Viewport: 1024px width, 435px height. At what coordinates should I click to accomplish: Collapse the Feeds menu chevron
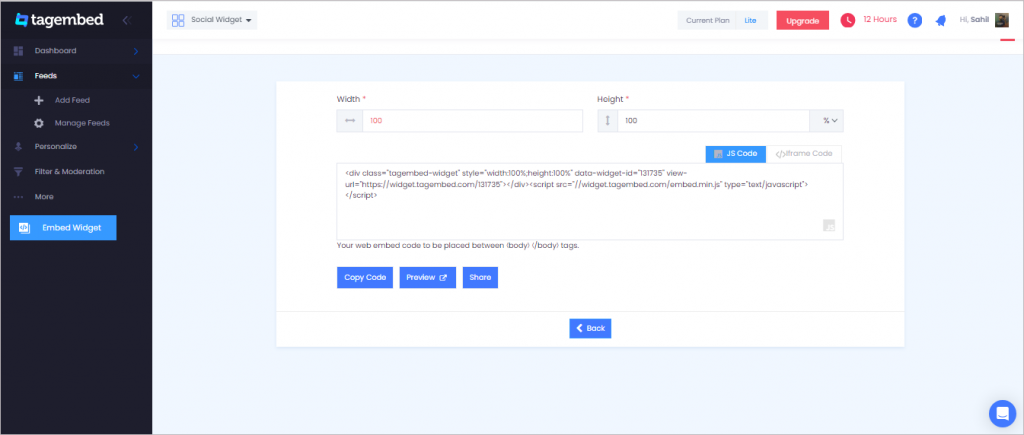point(136,76)
